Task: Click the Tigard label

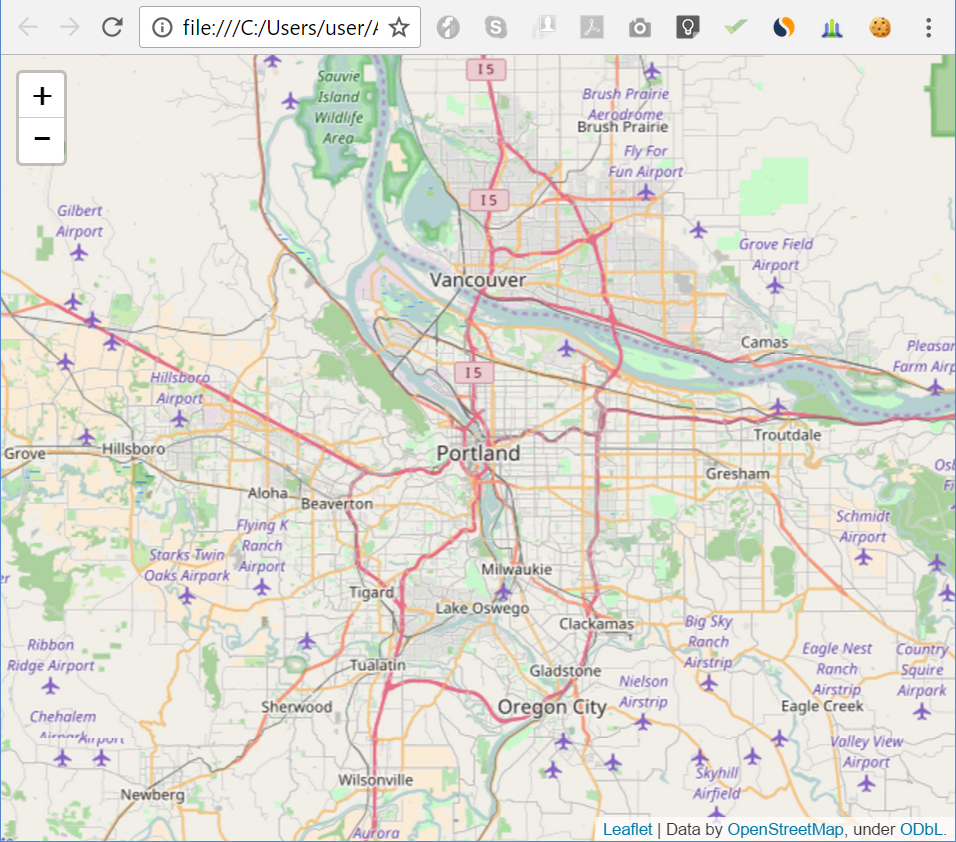Action: click(x=371, y=593)
